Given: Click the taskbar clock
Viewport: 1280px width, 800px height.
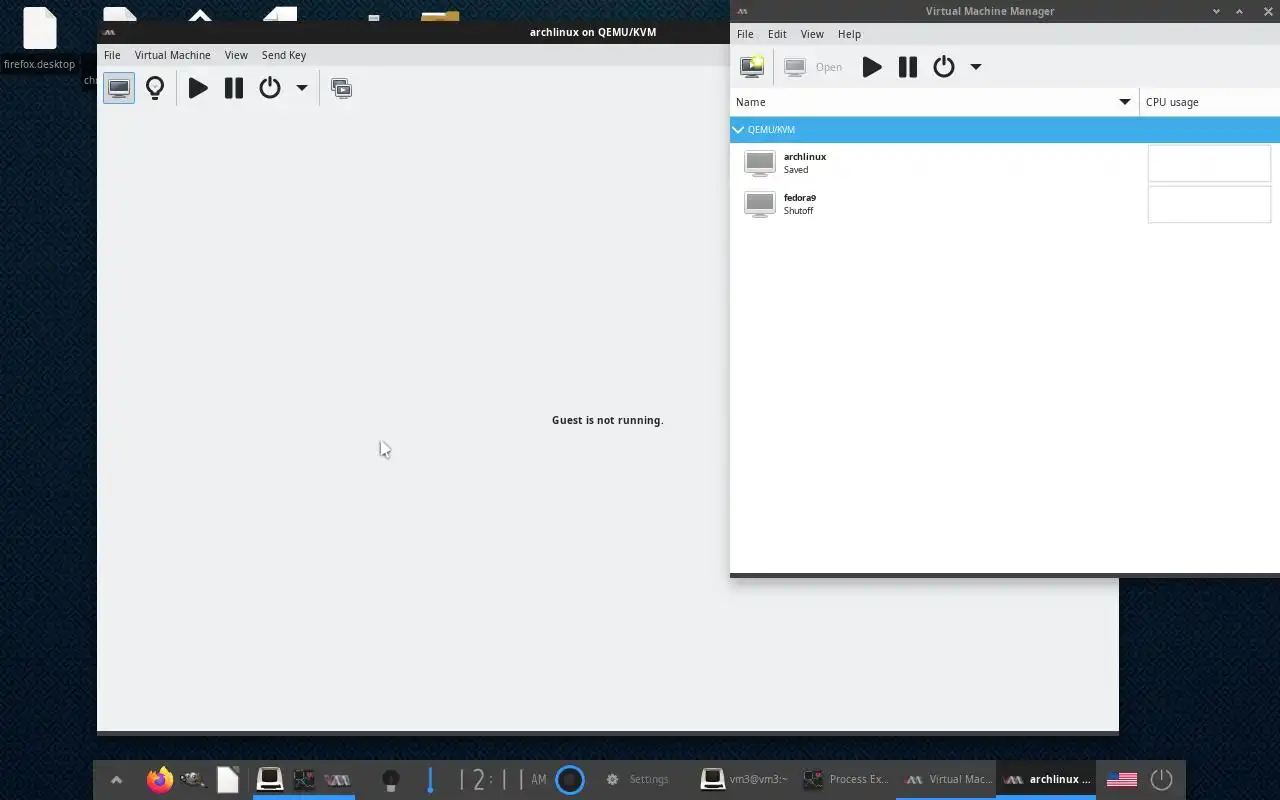Looking at the screenshot, I should (503, 780).
